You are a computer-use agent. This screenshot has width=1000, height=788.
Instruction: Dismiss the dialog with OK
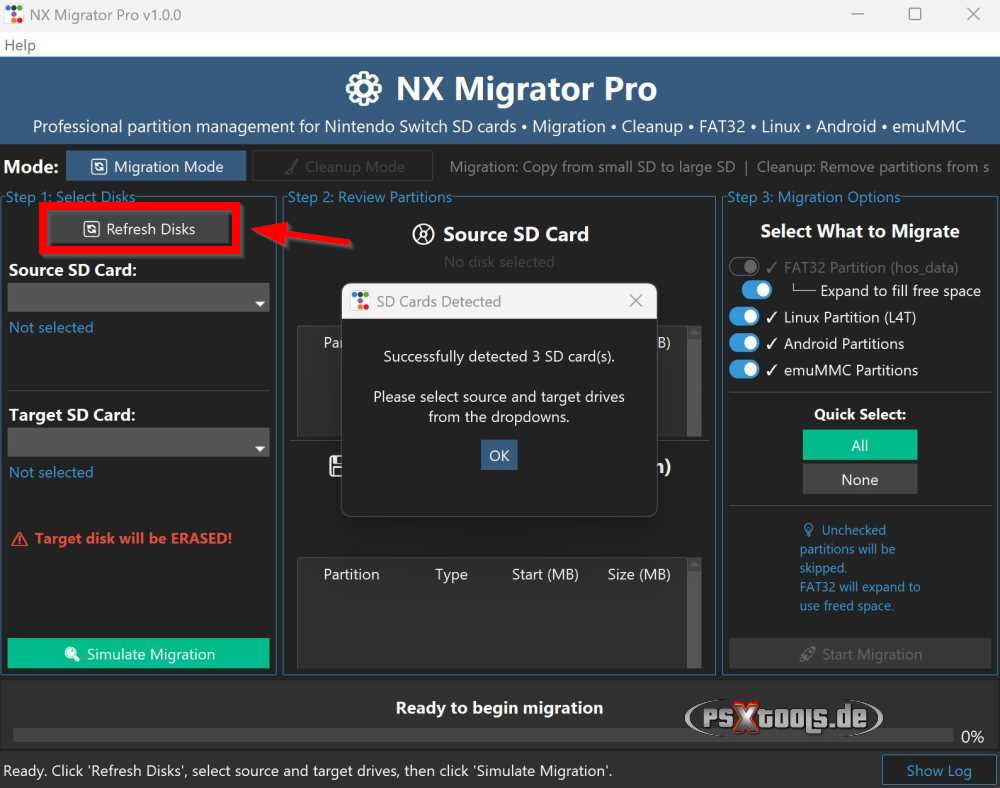coord(499,455)
